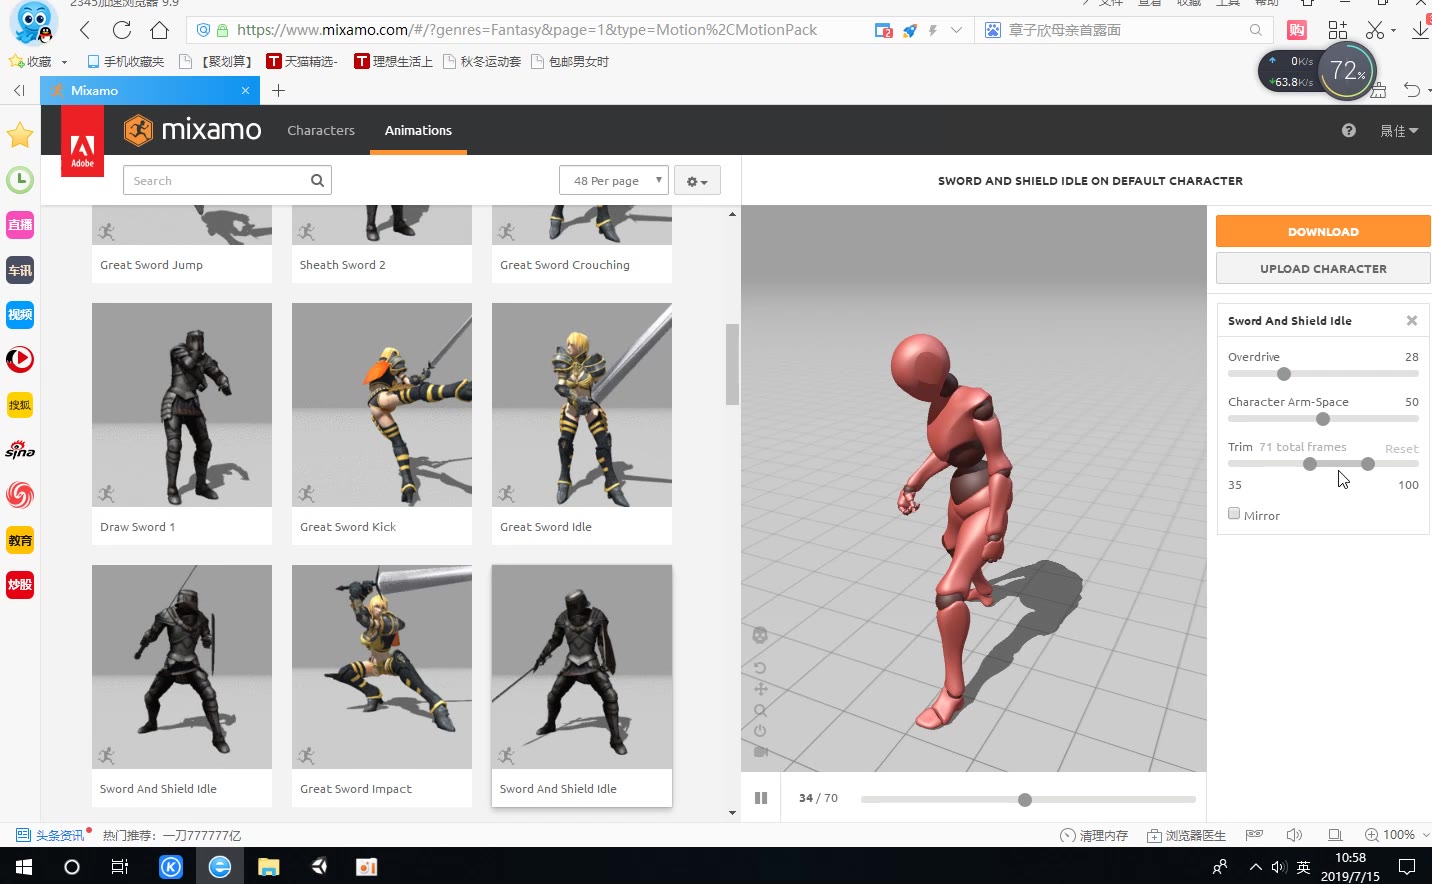Mute the speaker in the Windows taskbar

(1278, 866)
